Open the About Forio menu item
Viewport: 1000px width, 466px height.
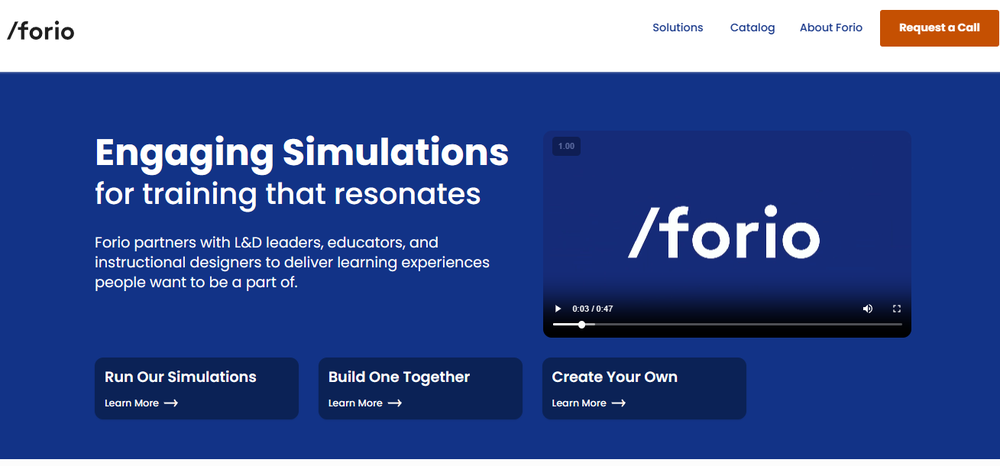[831, 28]
